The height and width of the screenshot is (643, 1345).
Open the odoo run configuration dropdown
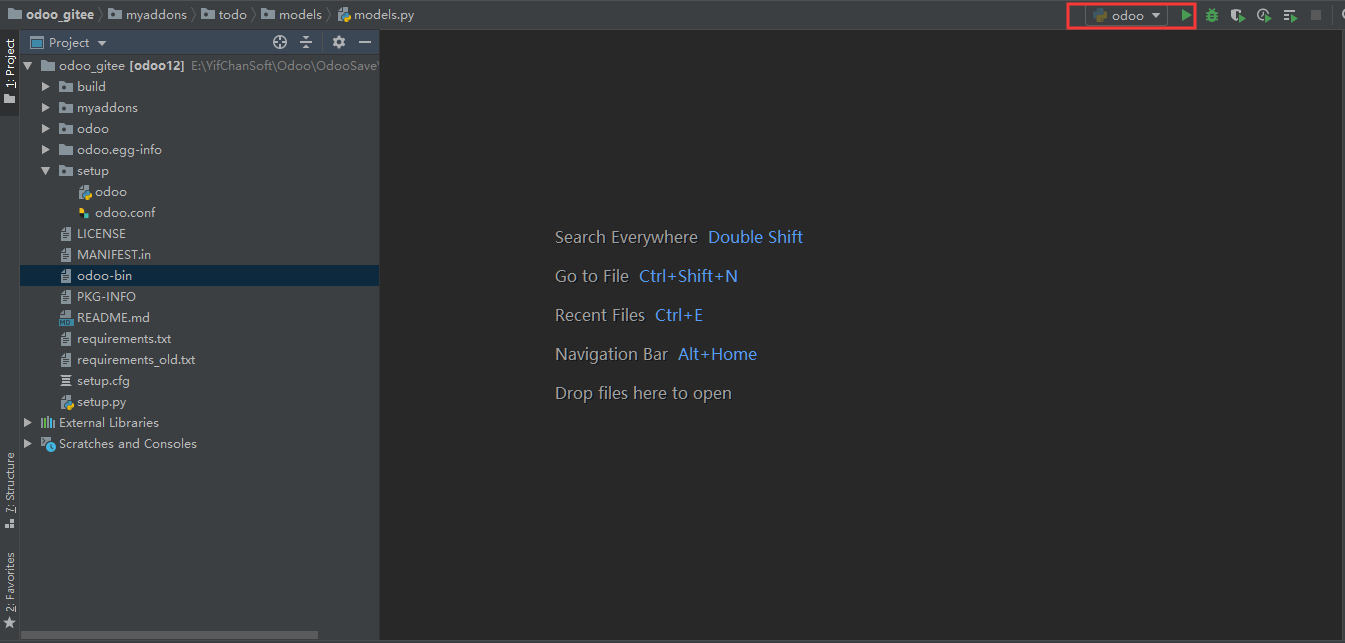click(x=1127, y=15)
